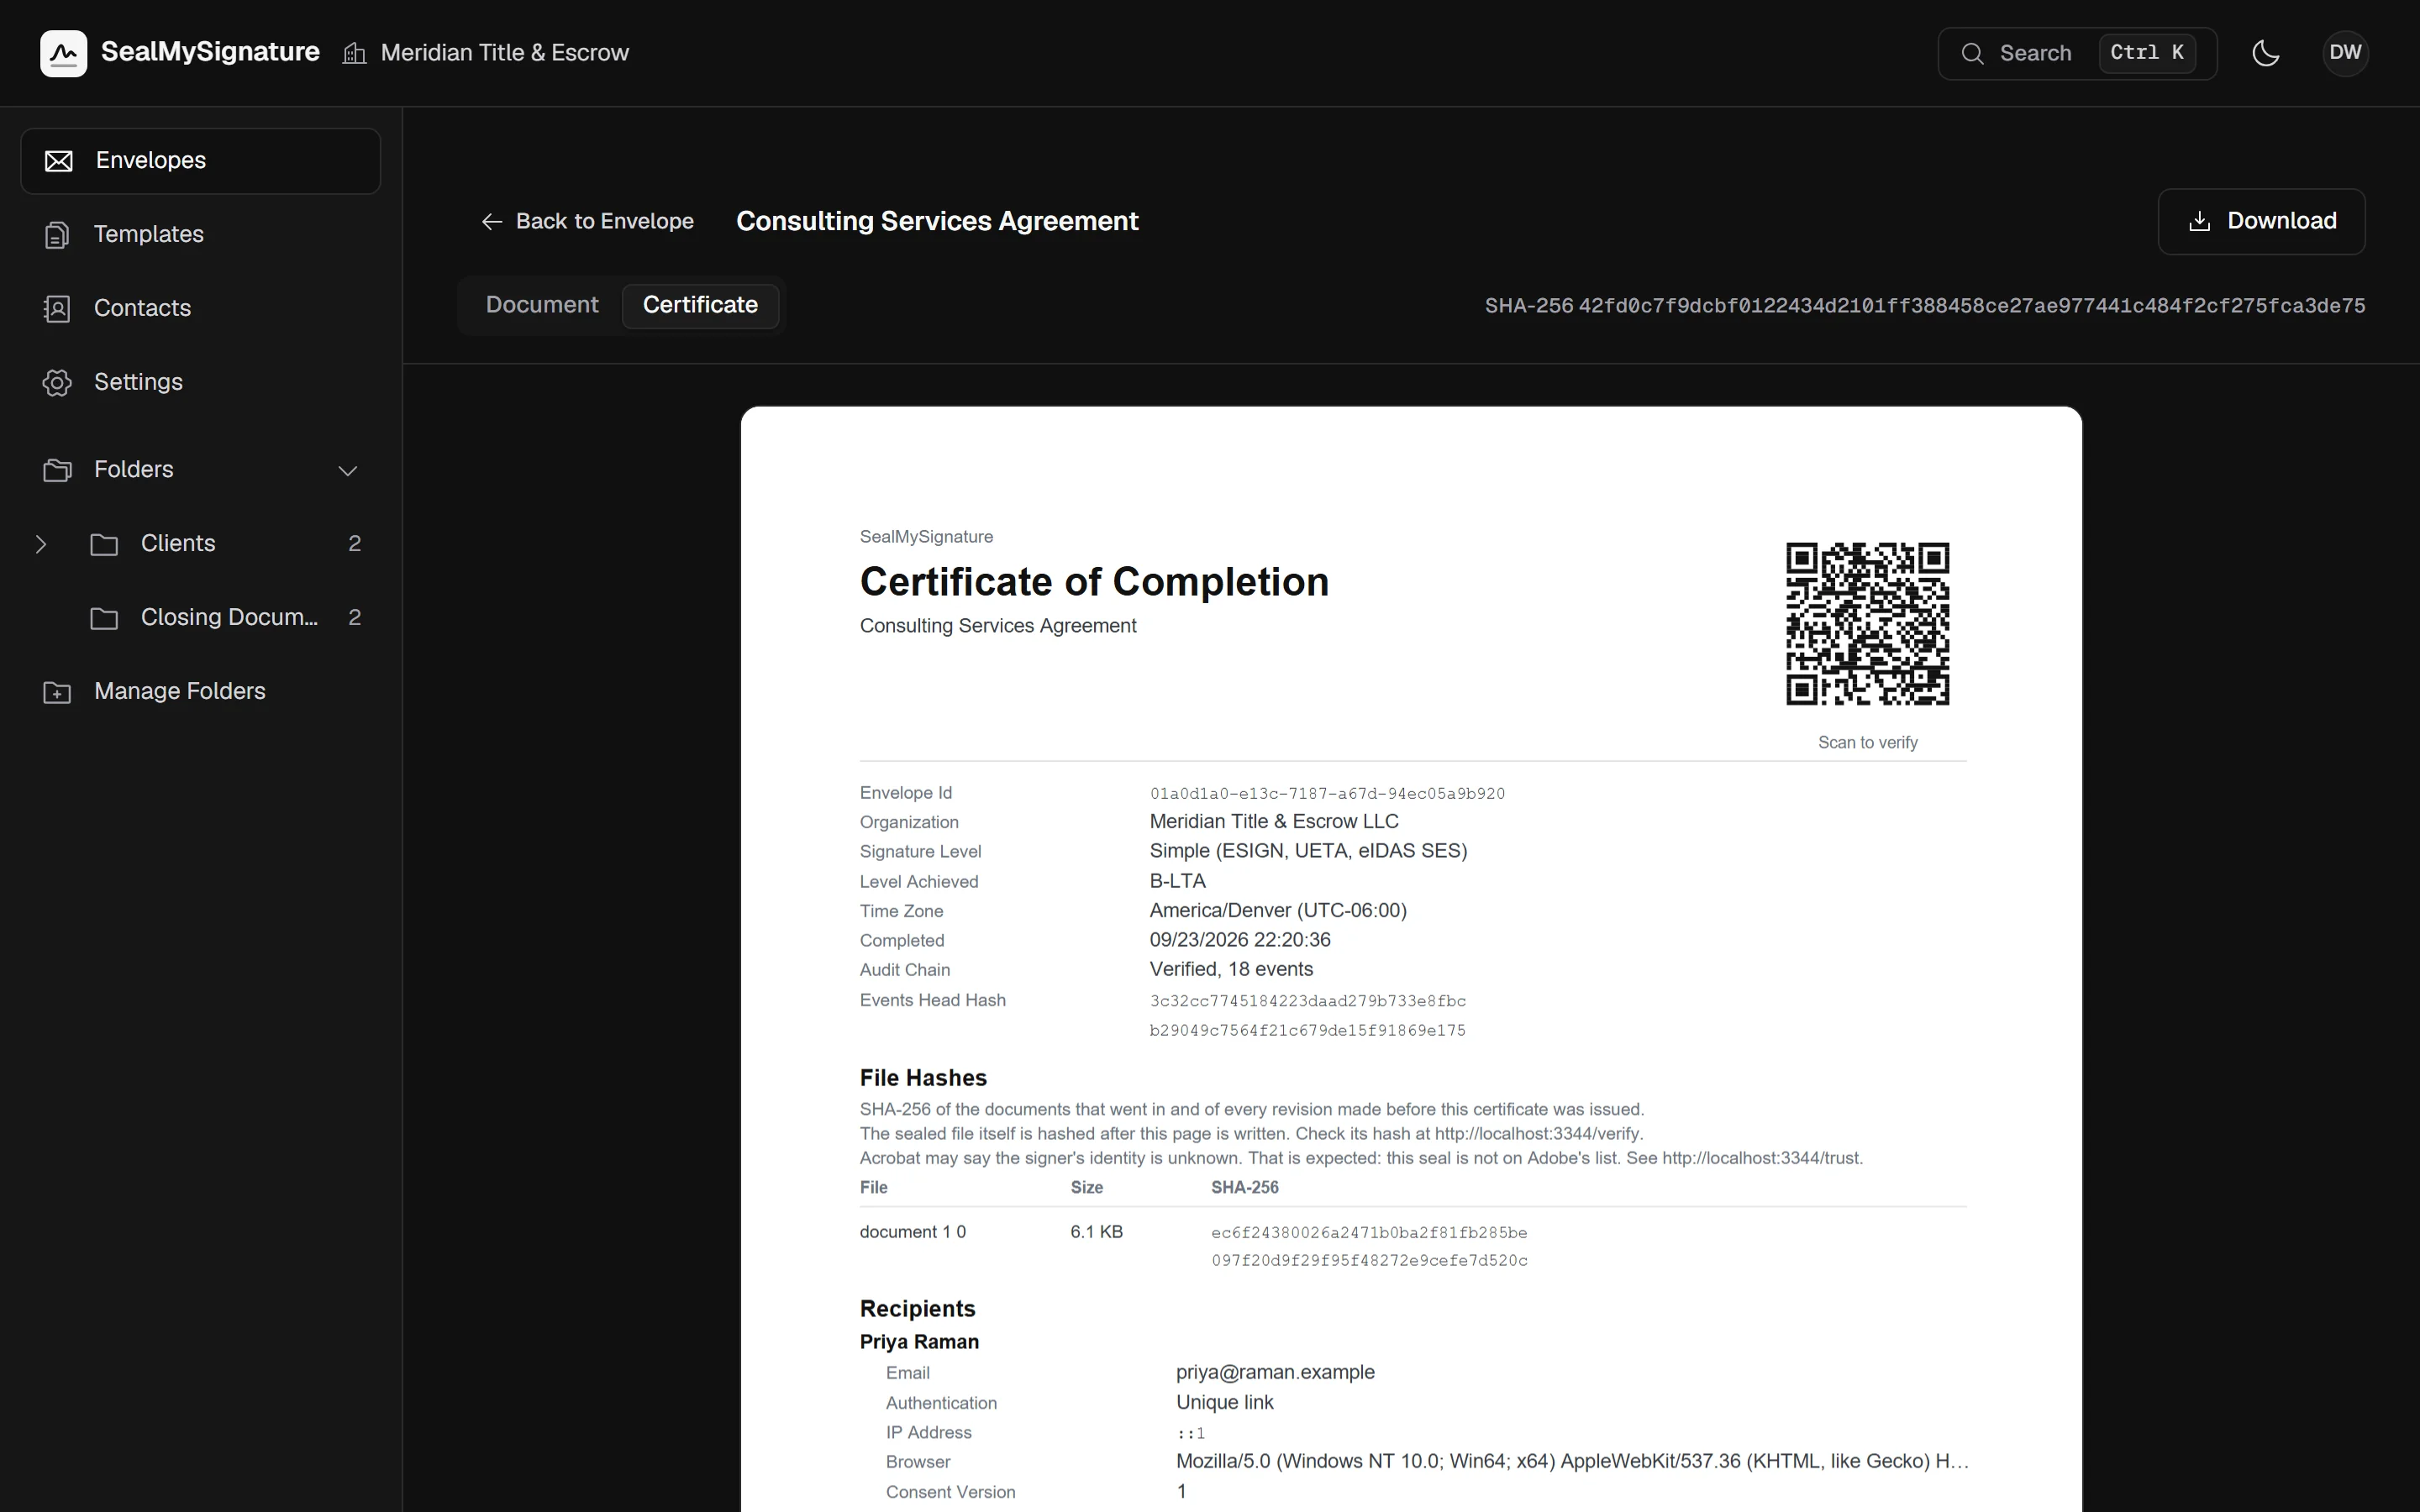The width and height of the screenshot is (2420, 1512).
Task: Click the Ctrl K shortcut badge
Action: 2147,53
